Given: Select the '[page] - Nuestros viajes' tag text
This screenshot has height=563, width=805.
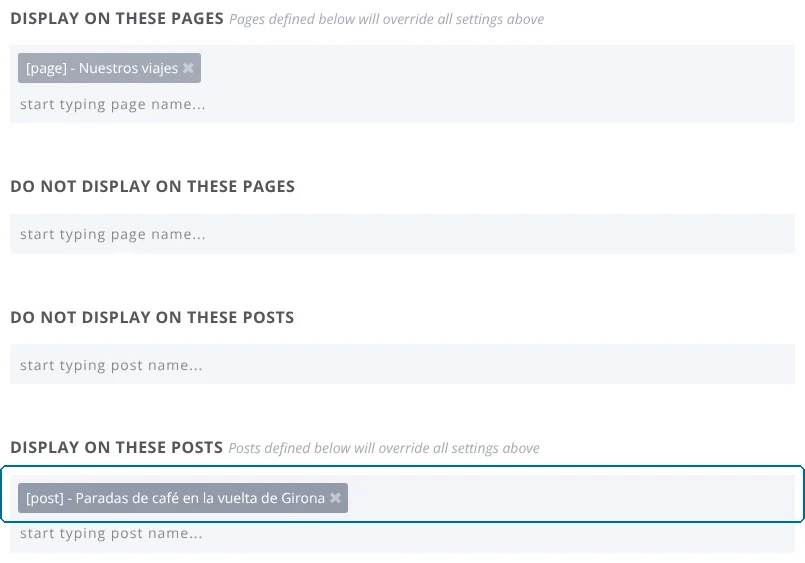Looking at the screenshot, I should [102, 68].
